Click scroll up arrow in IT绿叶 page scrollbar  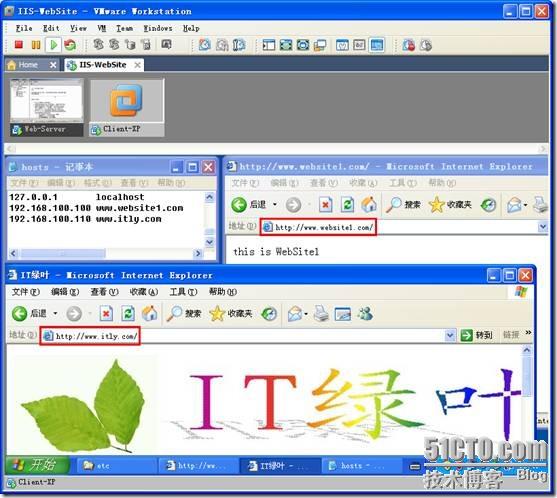tap(526, 351)
